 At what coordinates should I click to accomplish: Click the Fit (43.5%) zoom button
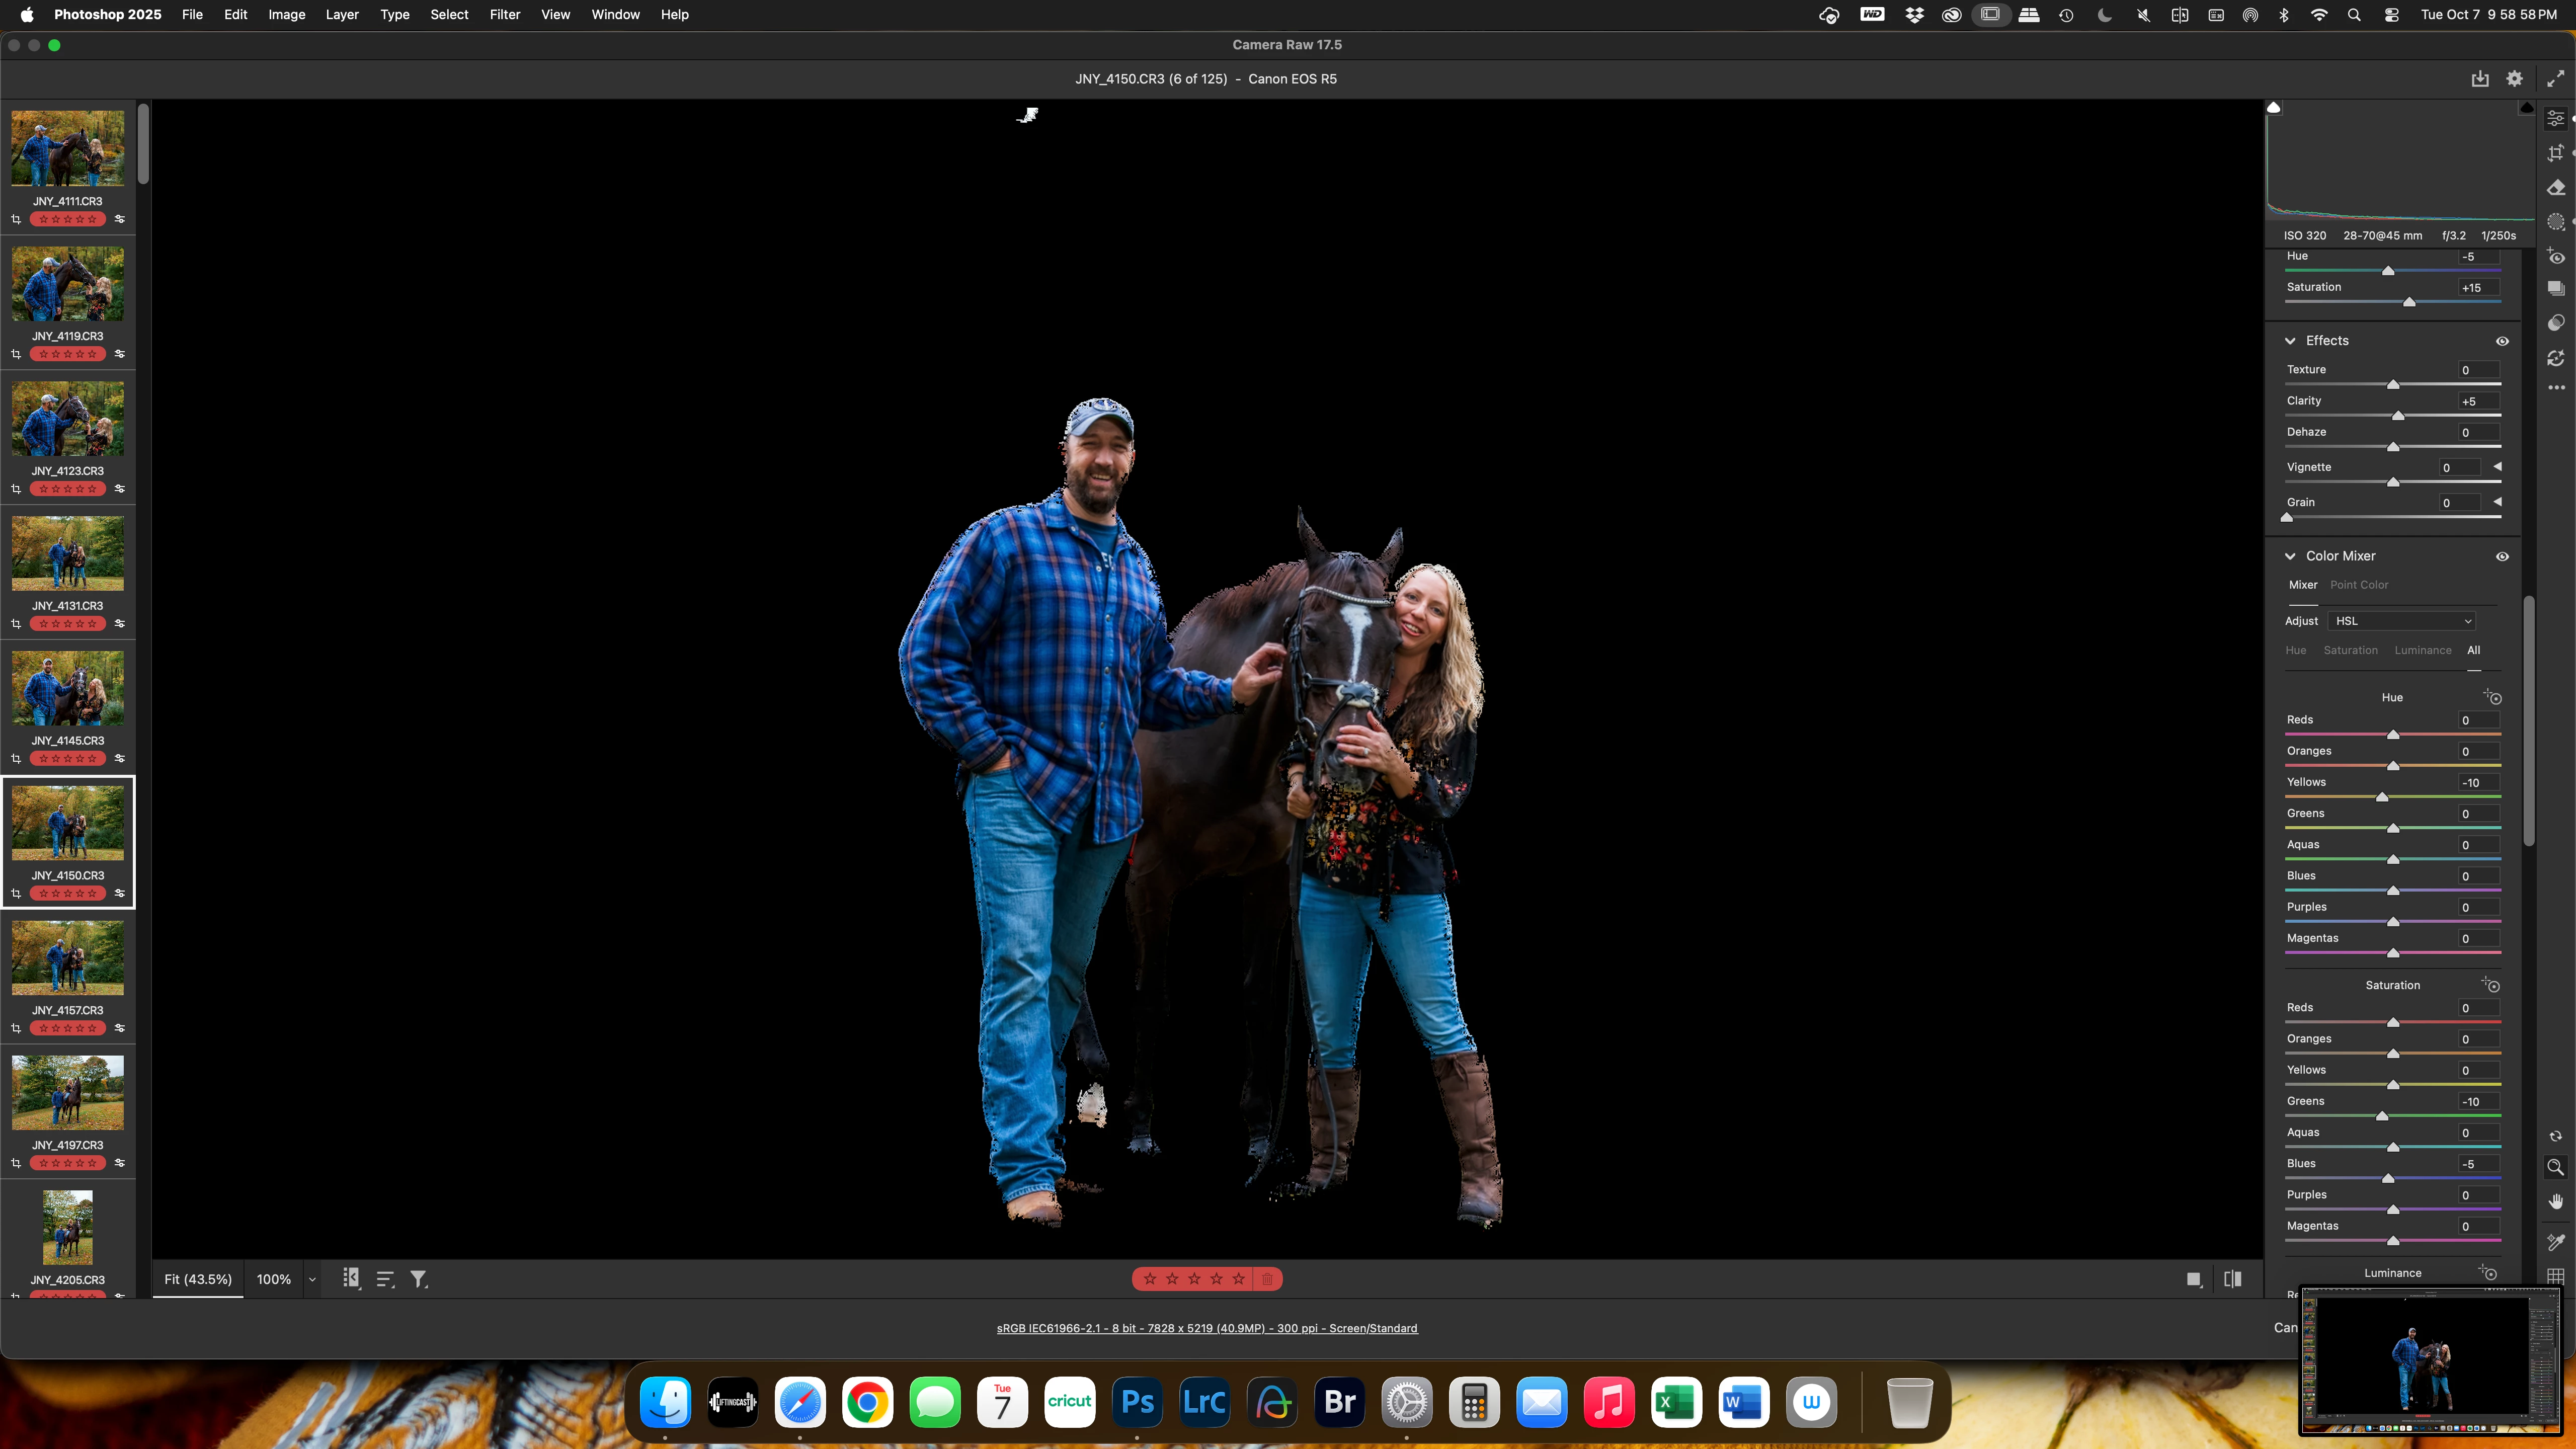pyautogui.click(x=198, y=1279)
